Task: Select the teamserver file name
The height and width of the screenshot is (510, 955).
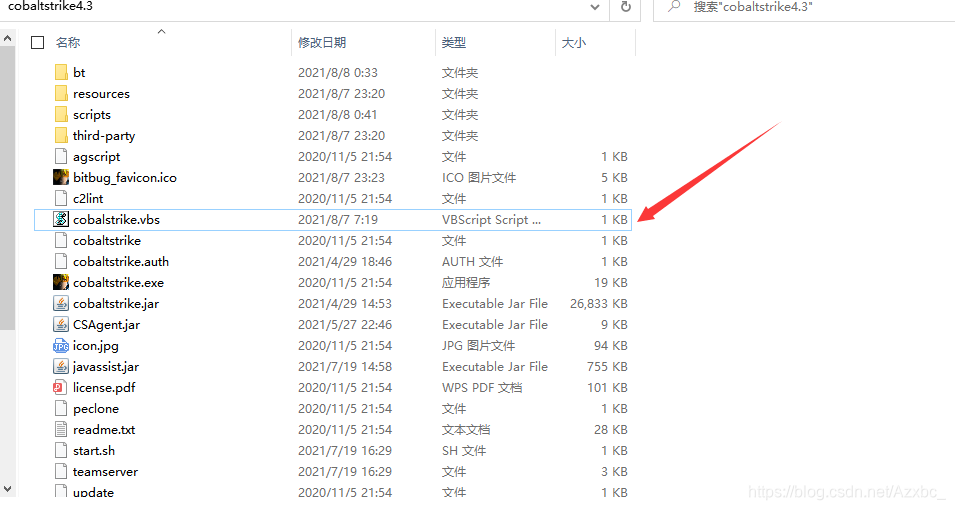Action: pos(105,472)
